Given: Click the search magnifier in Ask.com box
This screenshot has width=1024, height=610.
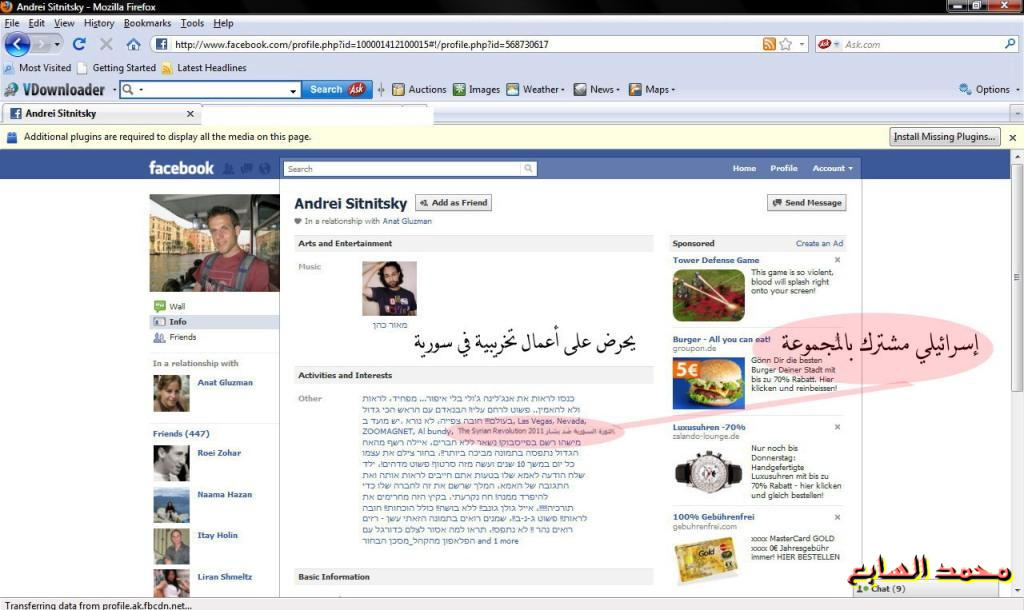Looking at the screenshot, I should [x=1010, y=44].
